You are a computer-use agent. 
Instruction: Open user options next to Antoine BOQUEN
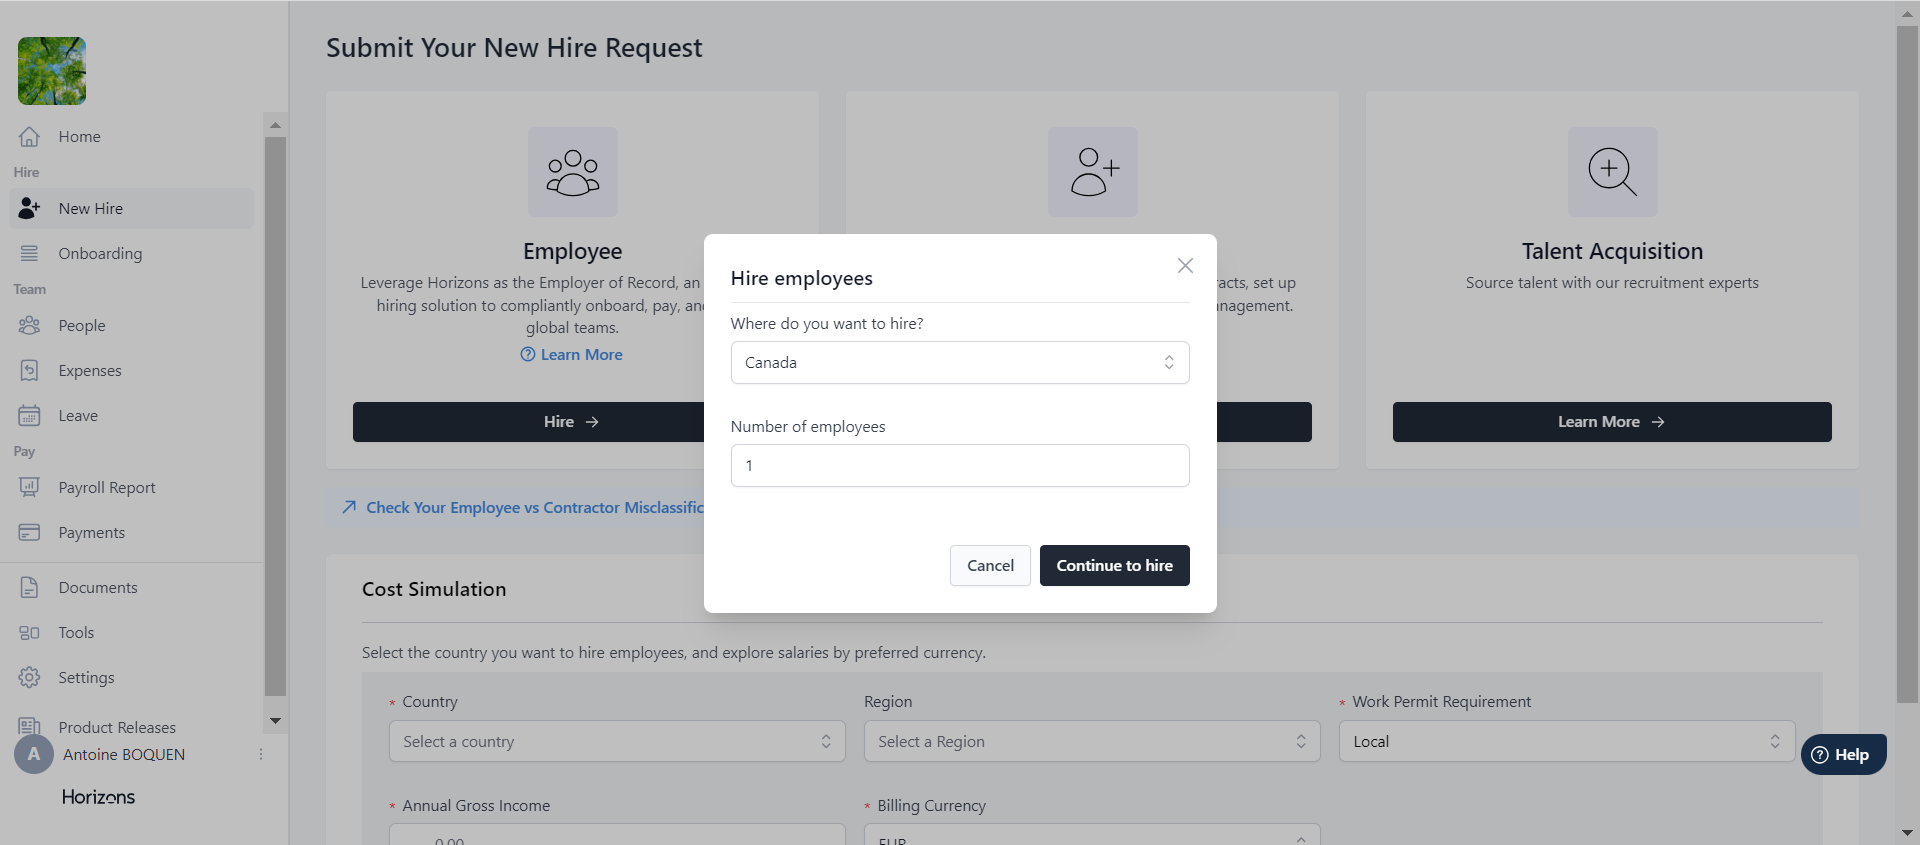[261, 755]
